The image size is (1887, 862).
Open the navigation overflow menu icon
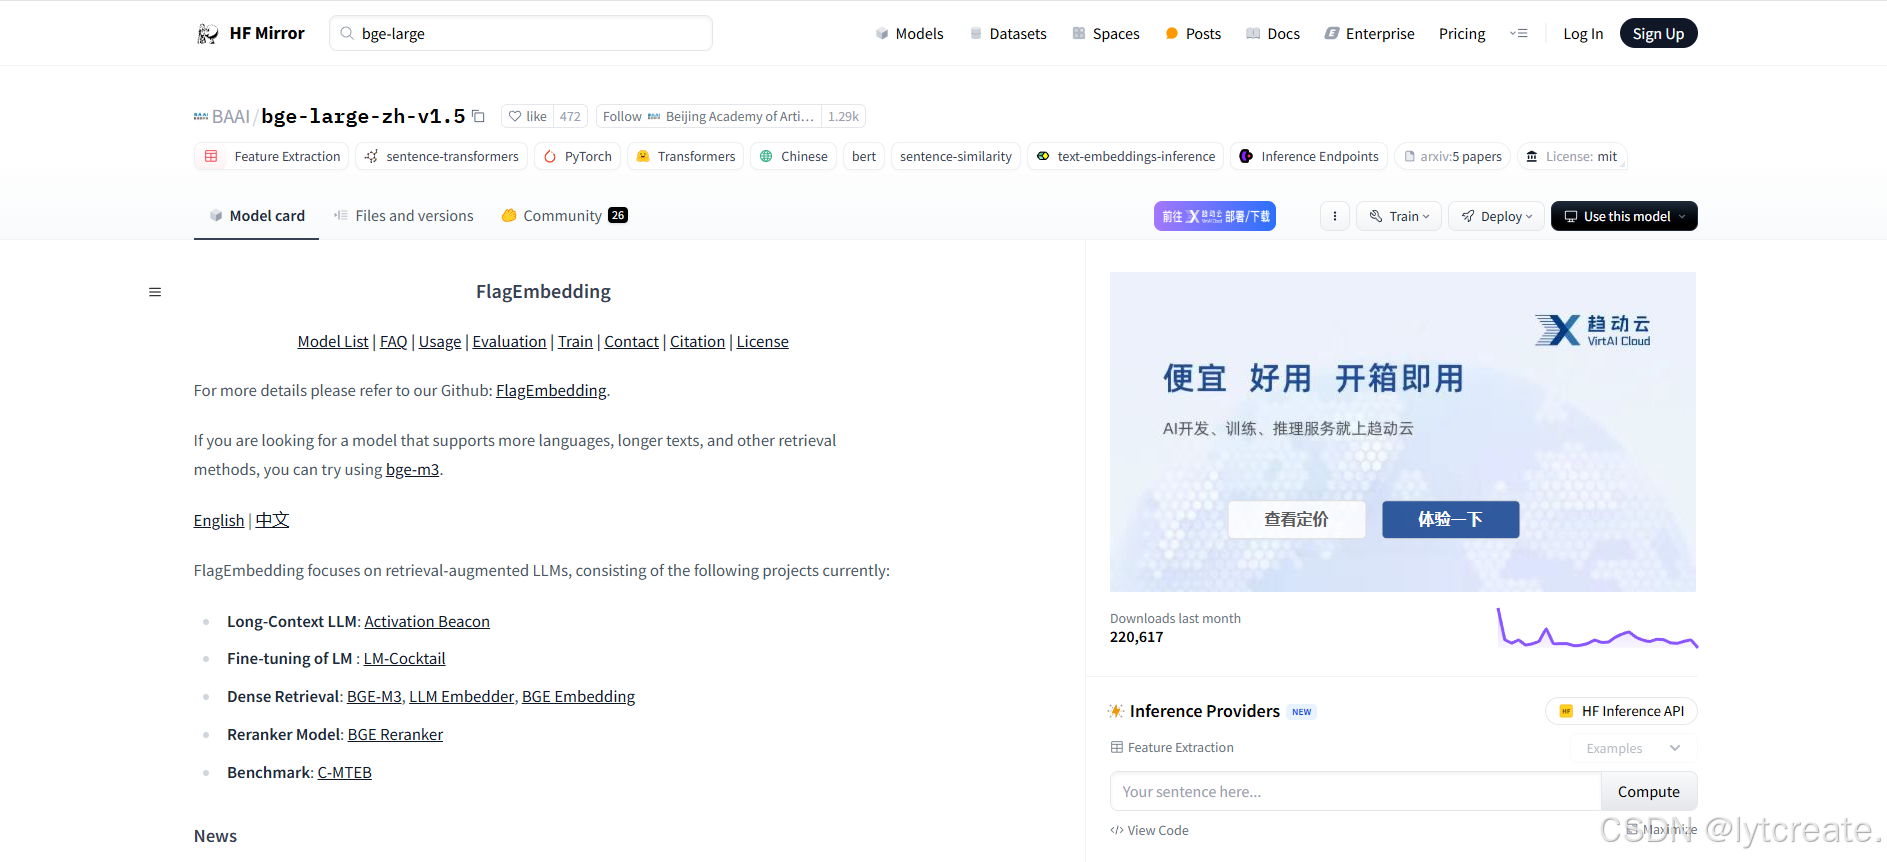pyautogui.click(x=1518, y=34)
